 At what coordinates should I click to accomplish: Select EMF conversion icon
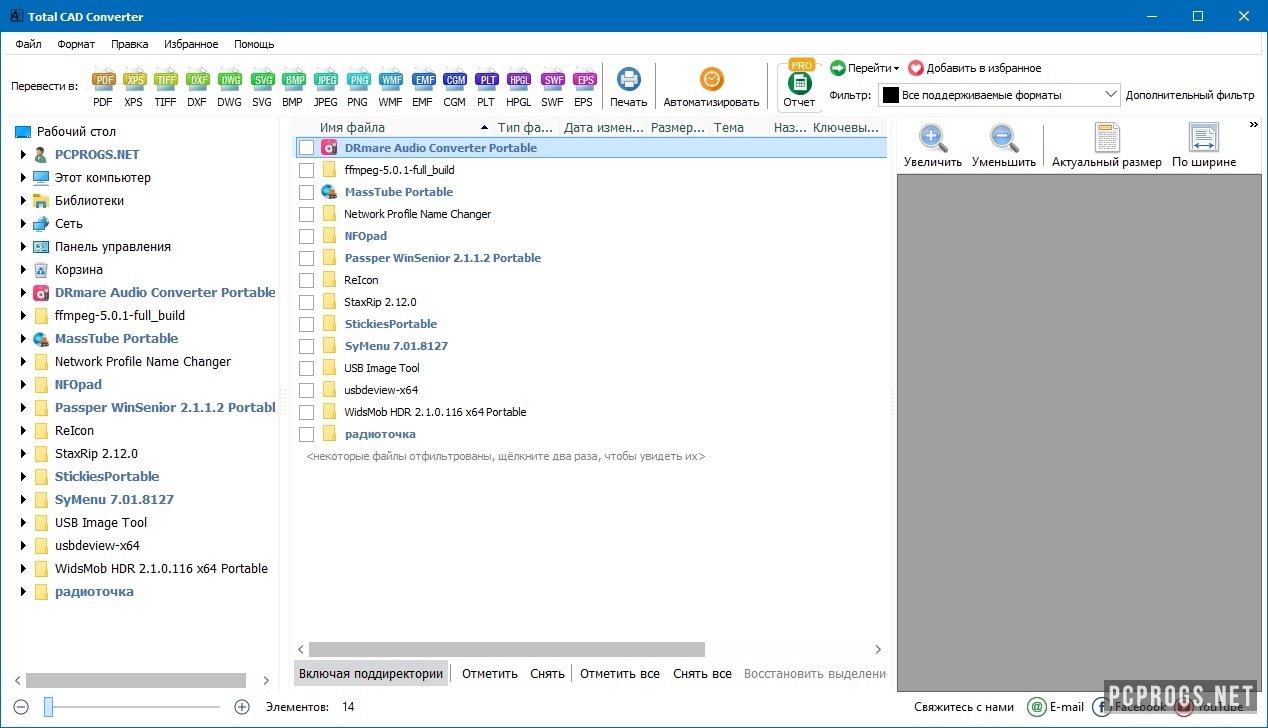tap(422, 88)
